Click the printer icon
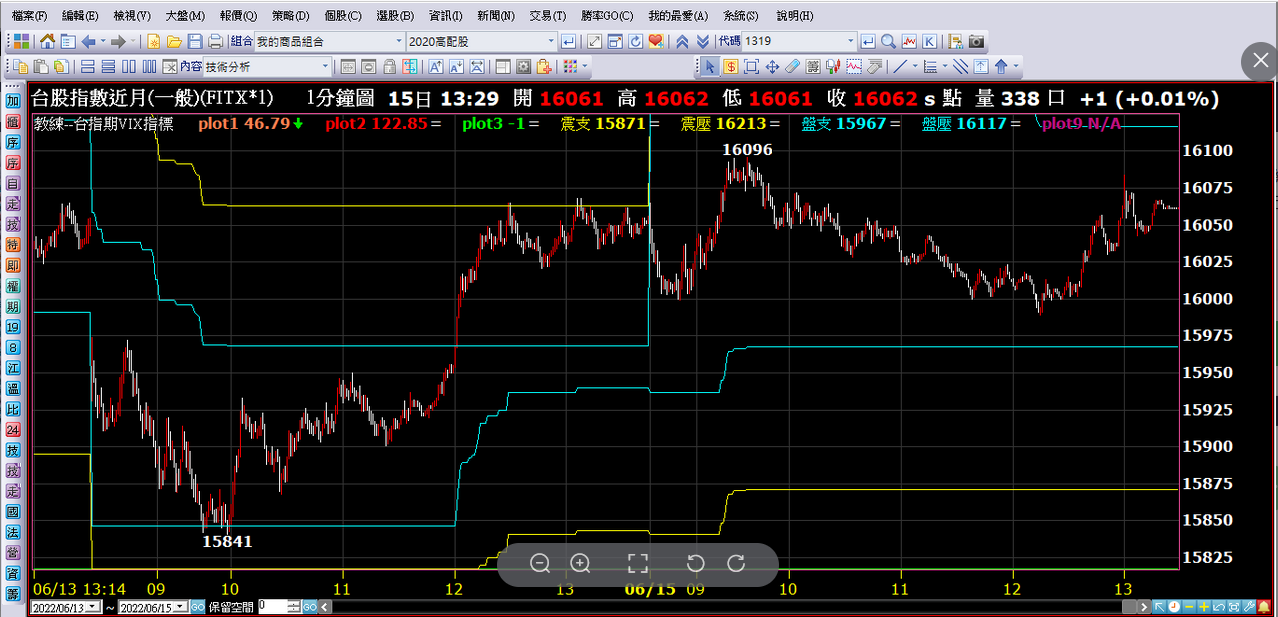 (x=215, y=42)
